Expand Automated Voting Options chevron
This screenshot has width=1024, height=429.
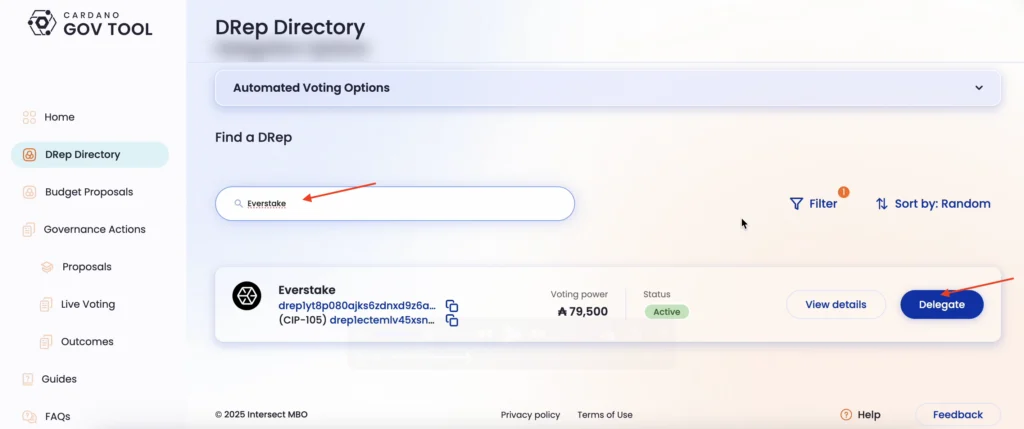(979, 87)
